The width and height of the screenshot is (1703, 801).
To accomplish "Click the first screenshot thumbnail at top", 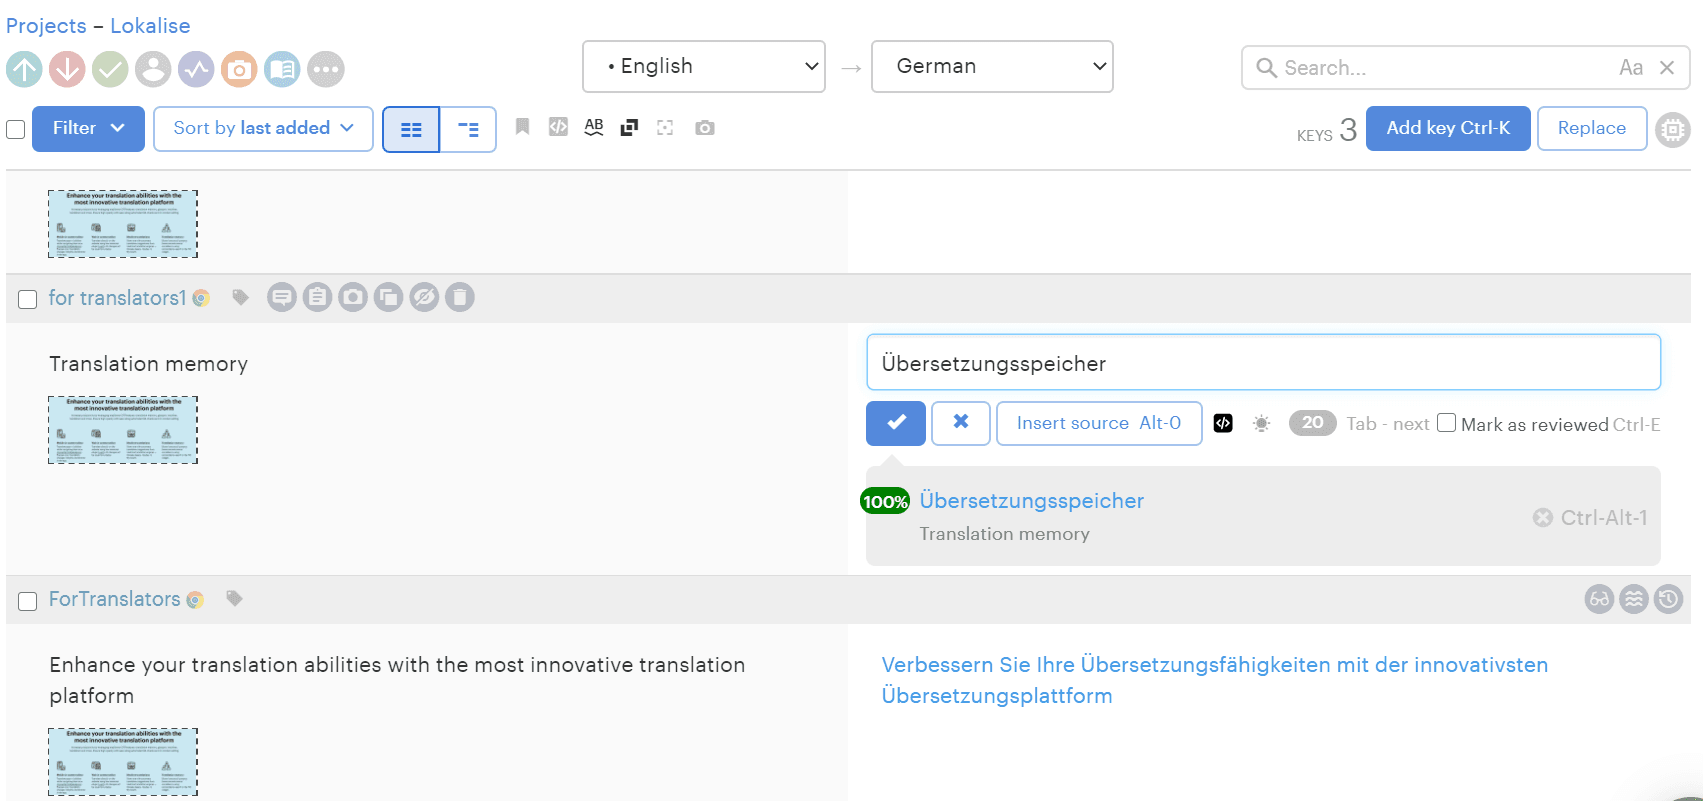I will coord(123,224).
